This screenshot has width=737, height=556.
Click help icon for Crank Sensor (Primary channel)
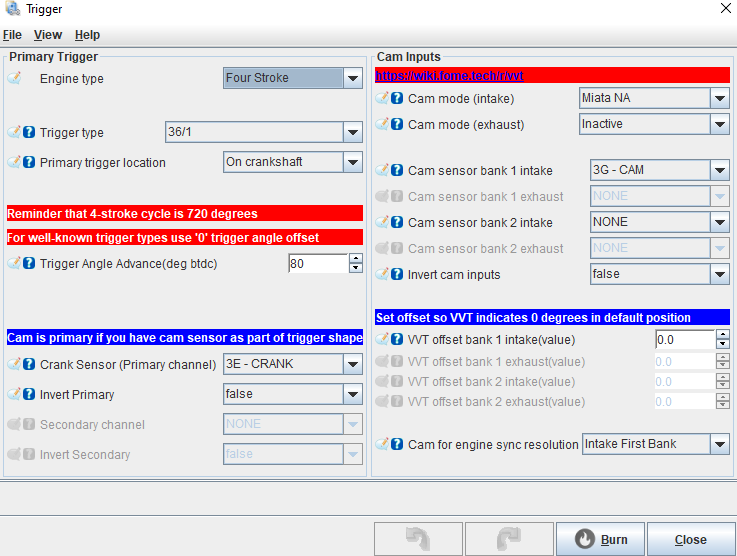(29, 365)
